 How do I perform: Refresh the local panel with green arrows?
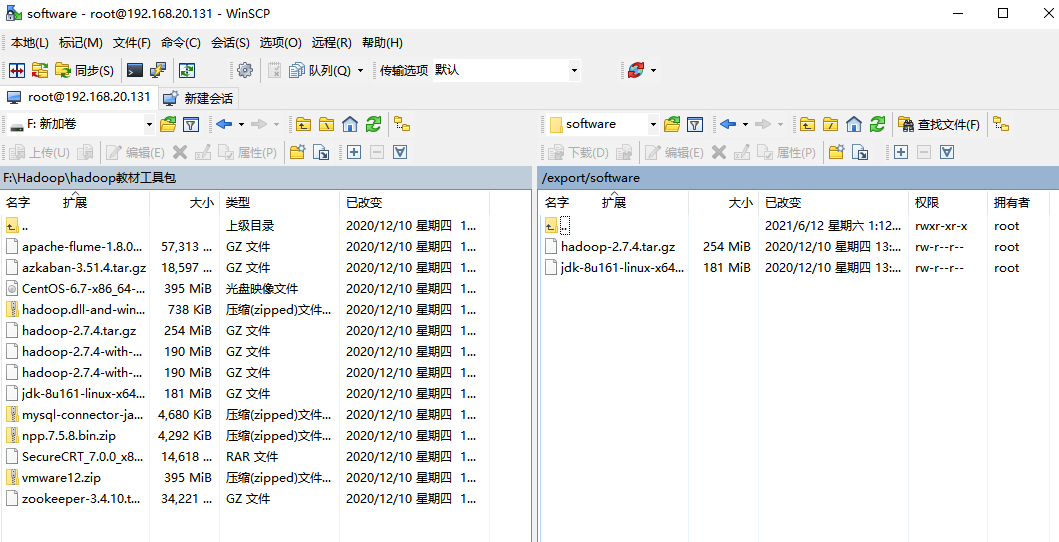(373, 124)
